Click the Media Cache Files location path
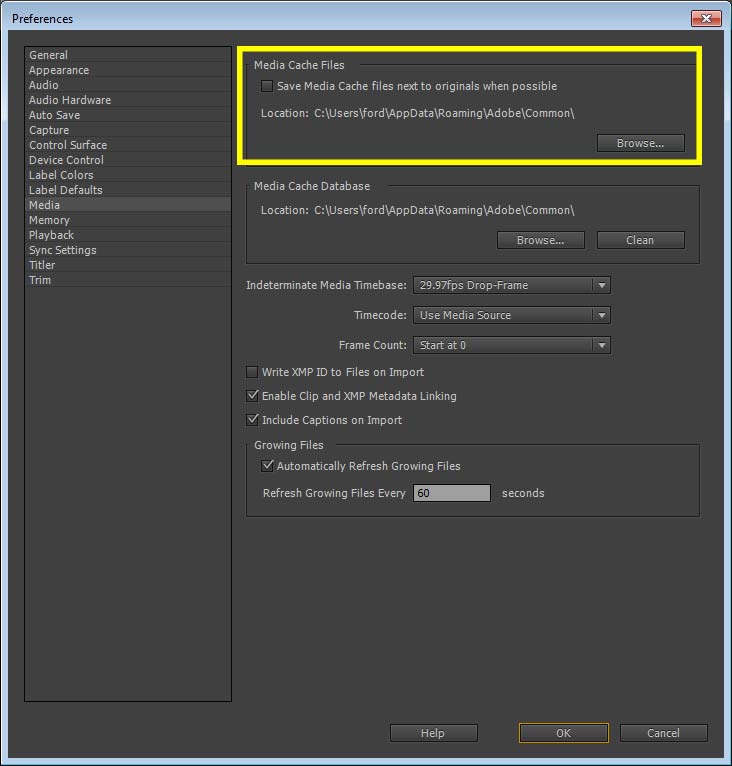Viewport: 732px width, 766px height. tap(444, 113)
